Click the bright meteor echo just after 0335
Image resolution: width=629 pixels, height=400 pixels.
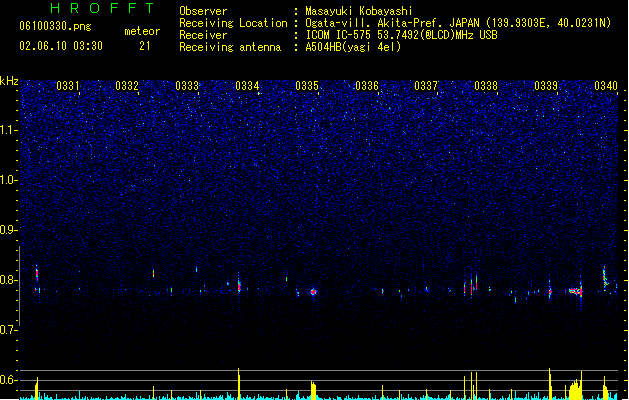(x=314, y=292)
